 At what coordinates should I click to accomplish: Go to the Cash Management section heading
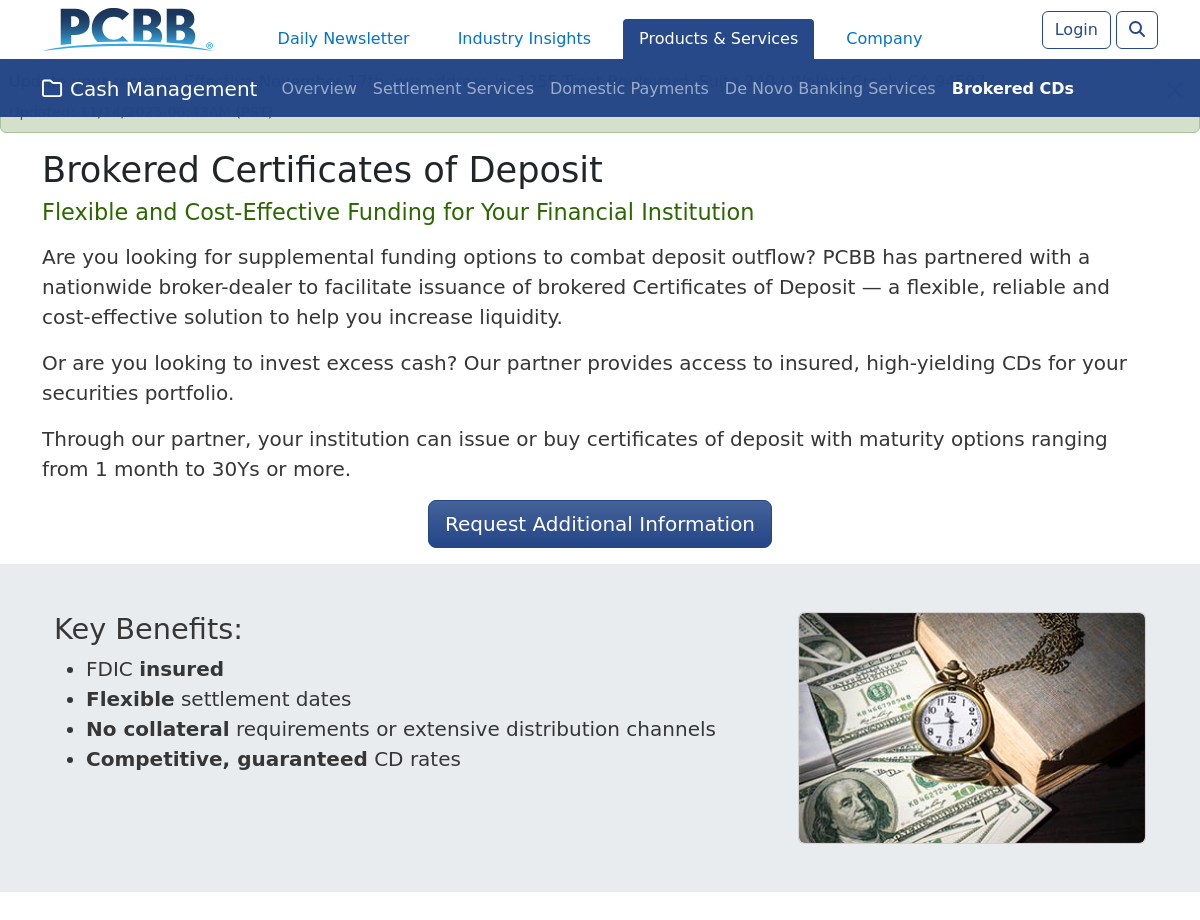click(x=163, y=89)
